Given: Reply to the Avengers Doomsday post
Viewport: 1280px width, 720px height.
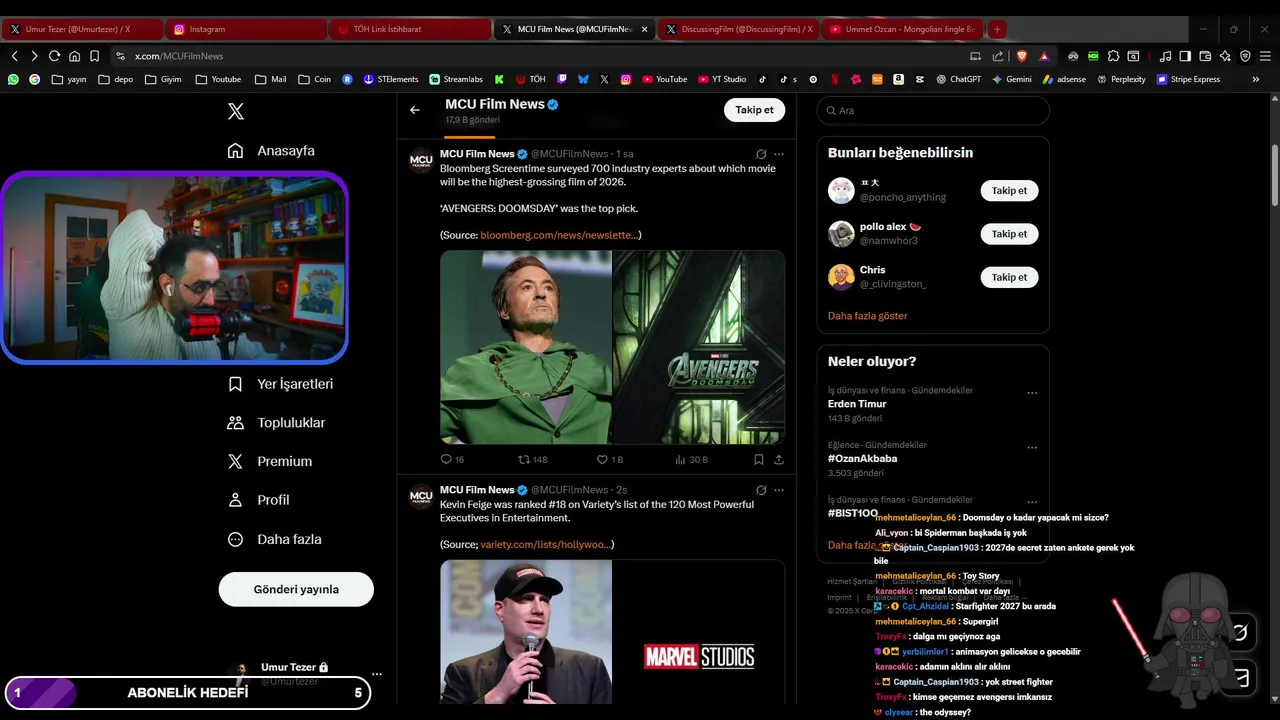Looking at the screenshot, I should 452,460.
